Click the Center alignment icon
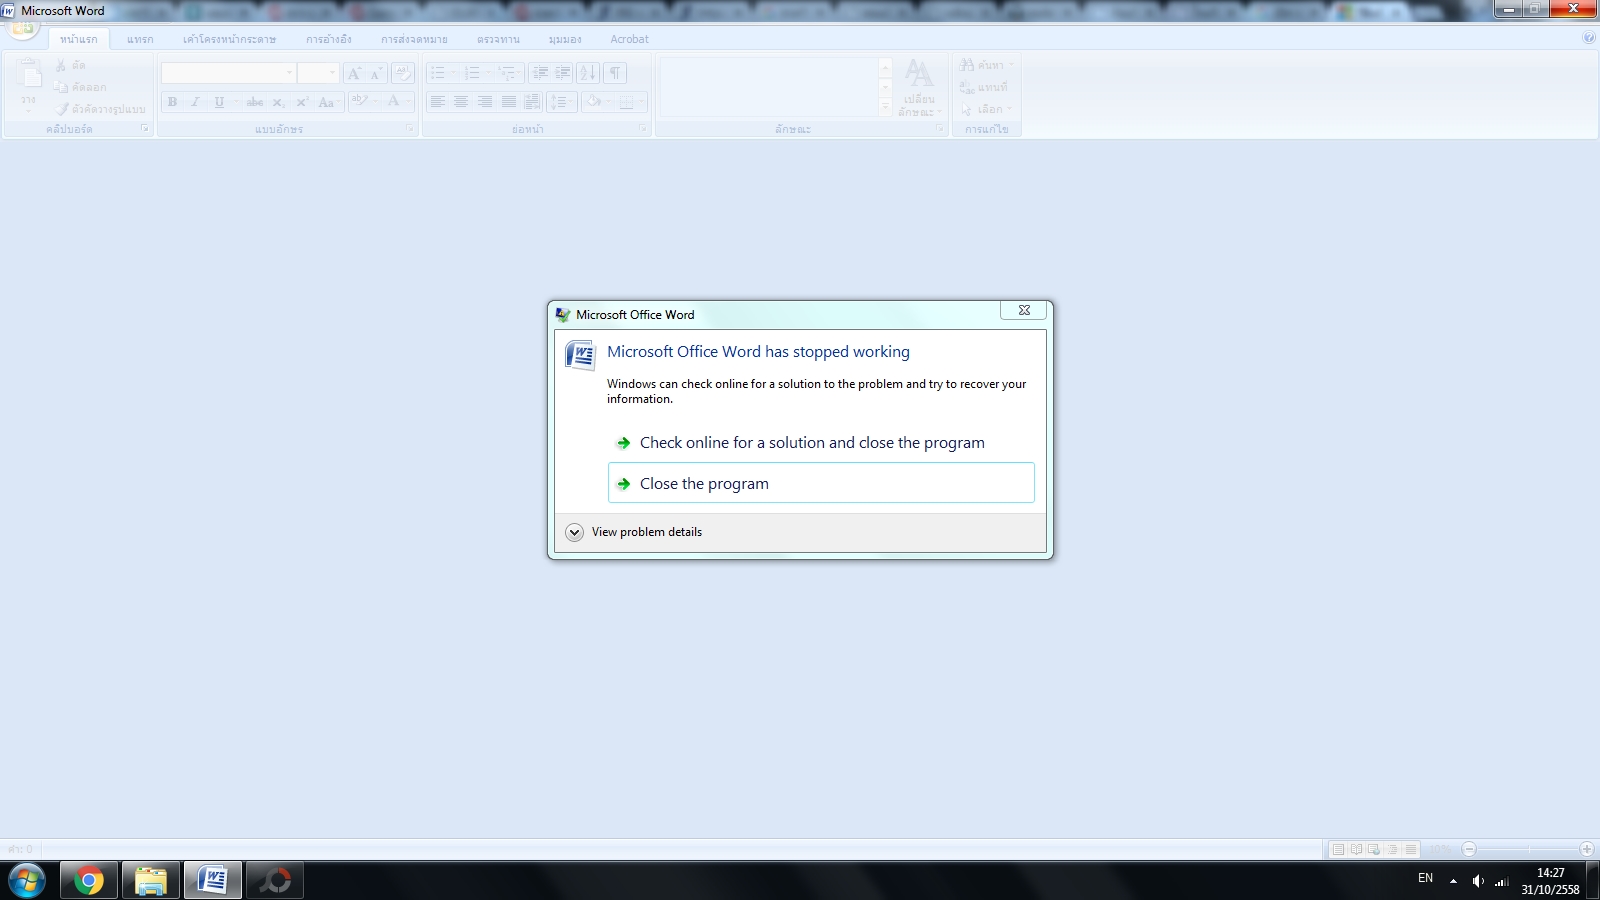This screenshot has width=1600, height=900. pyautogui.click(x=461, y=102)
